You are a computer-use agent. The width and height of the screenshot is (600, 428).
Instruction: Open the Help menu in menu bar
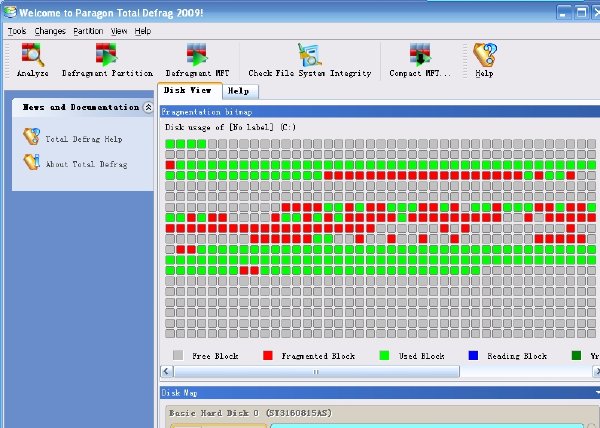pos(143,31)
